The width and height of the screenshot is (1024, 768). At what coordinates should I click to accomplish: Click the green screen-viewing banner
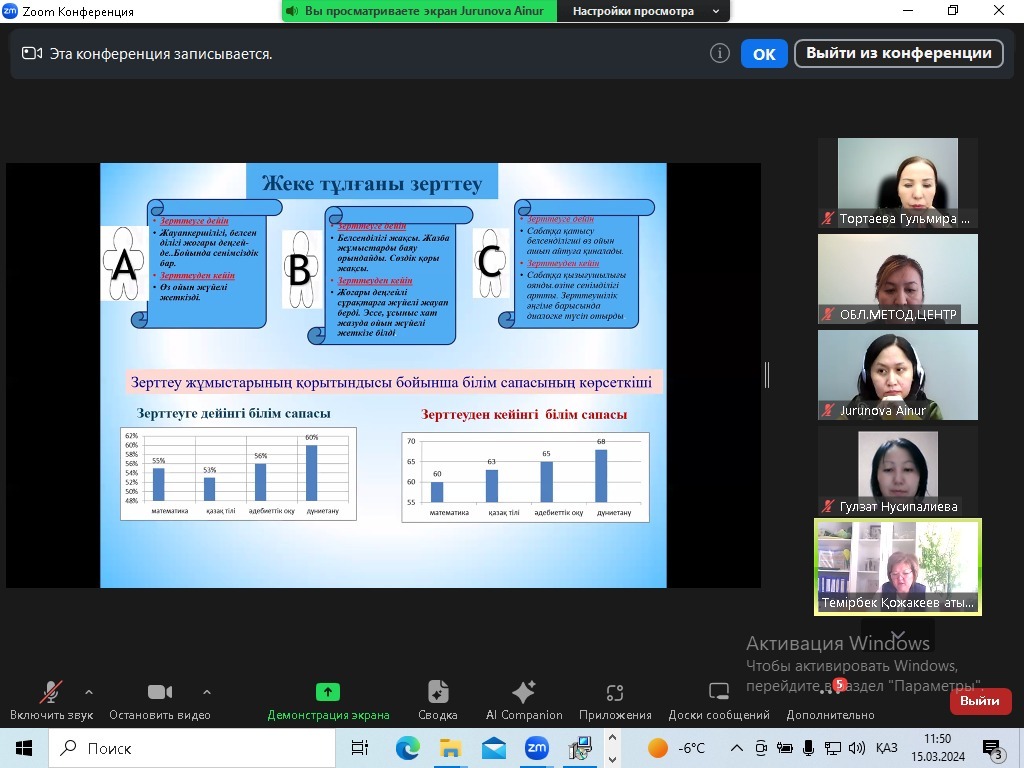419,11
